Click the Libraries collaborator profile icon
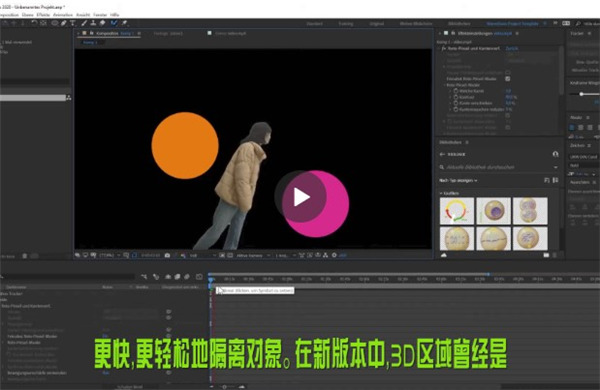 pos(555,154)
